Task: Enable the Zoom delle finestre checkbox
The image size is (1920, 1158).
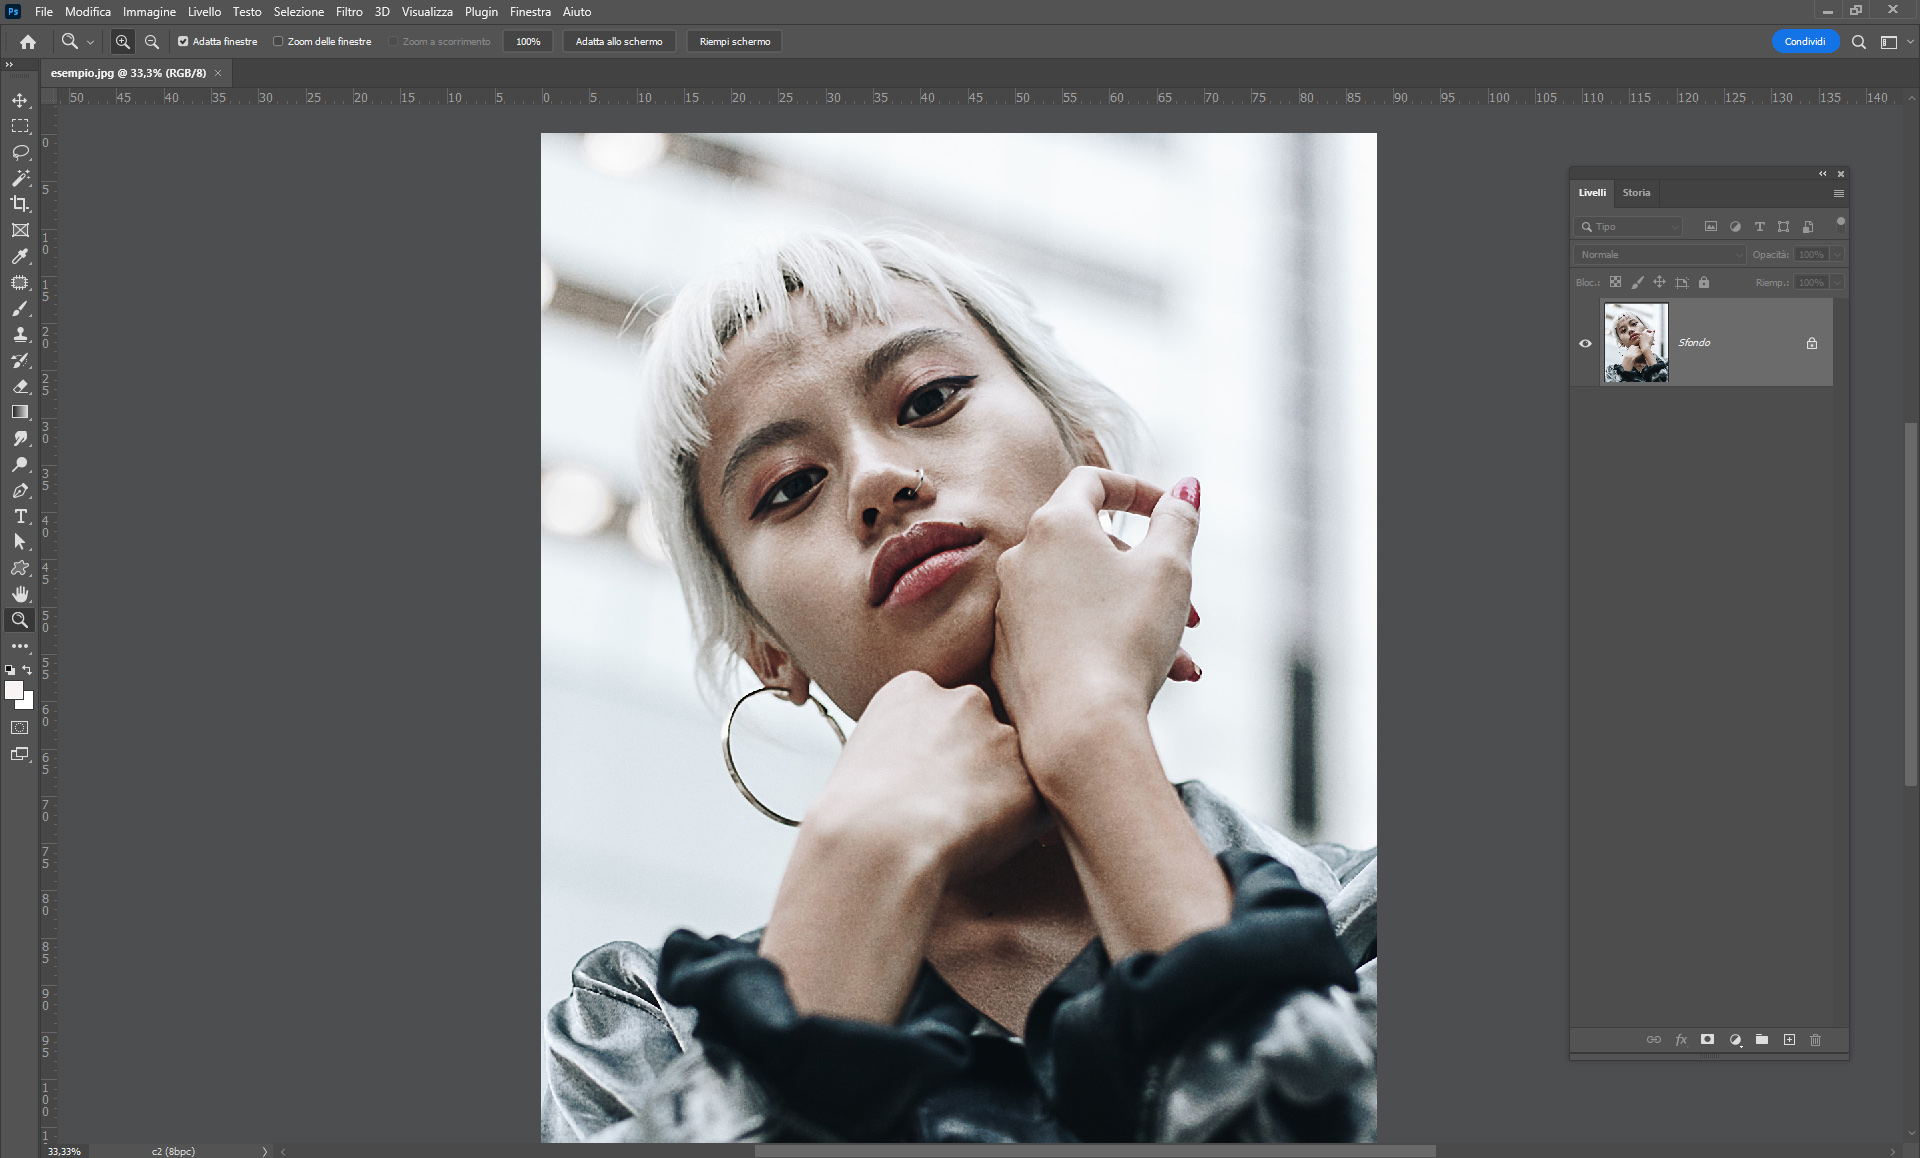Action: pyautogui.click(x=278, y=42)
